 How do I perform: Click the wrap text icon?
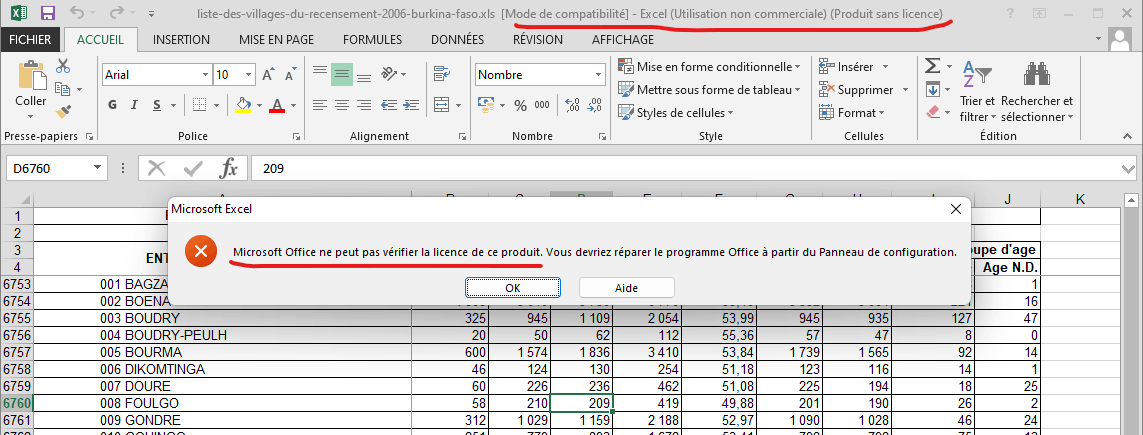441,74
